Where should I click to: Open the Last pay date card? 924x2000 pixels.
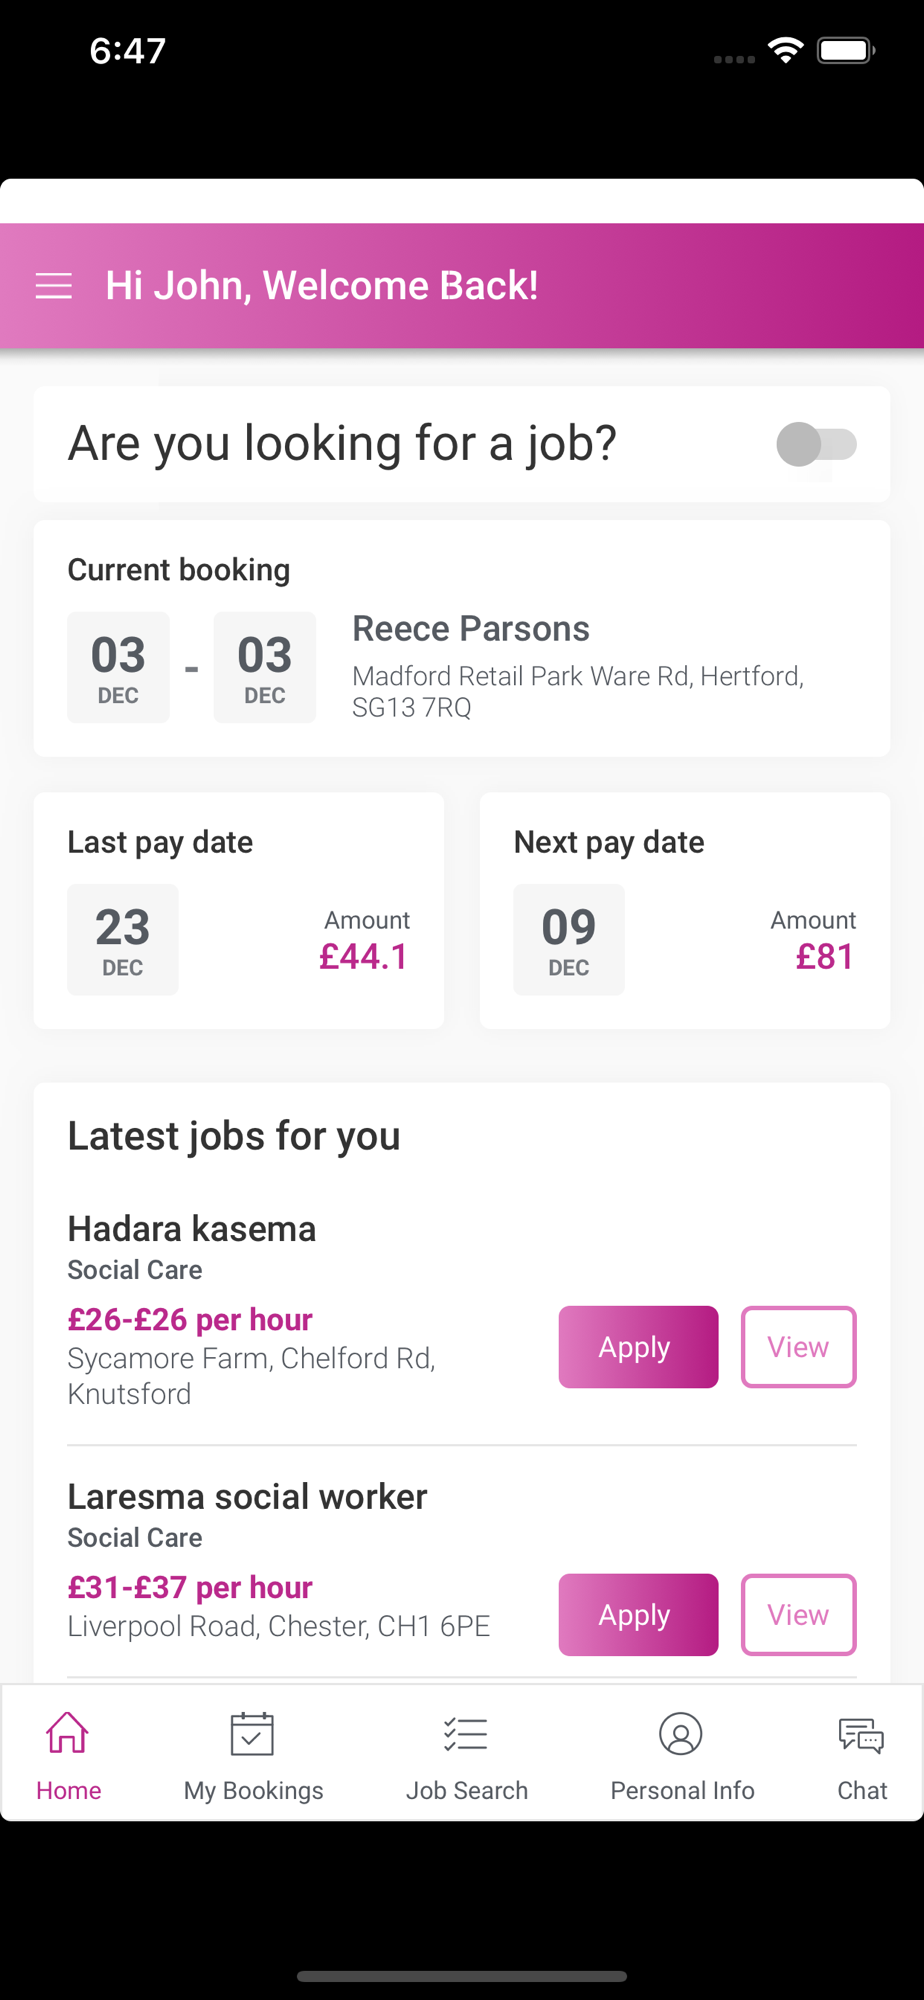click(x=239, y=911)
